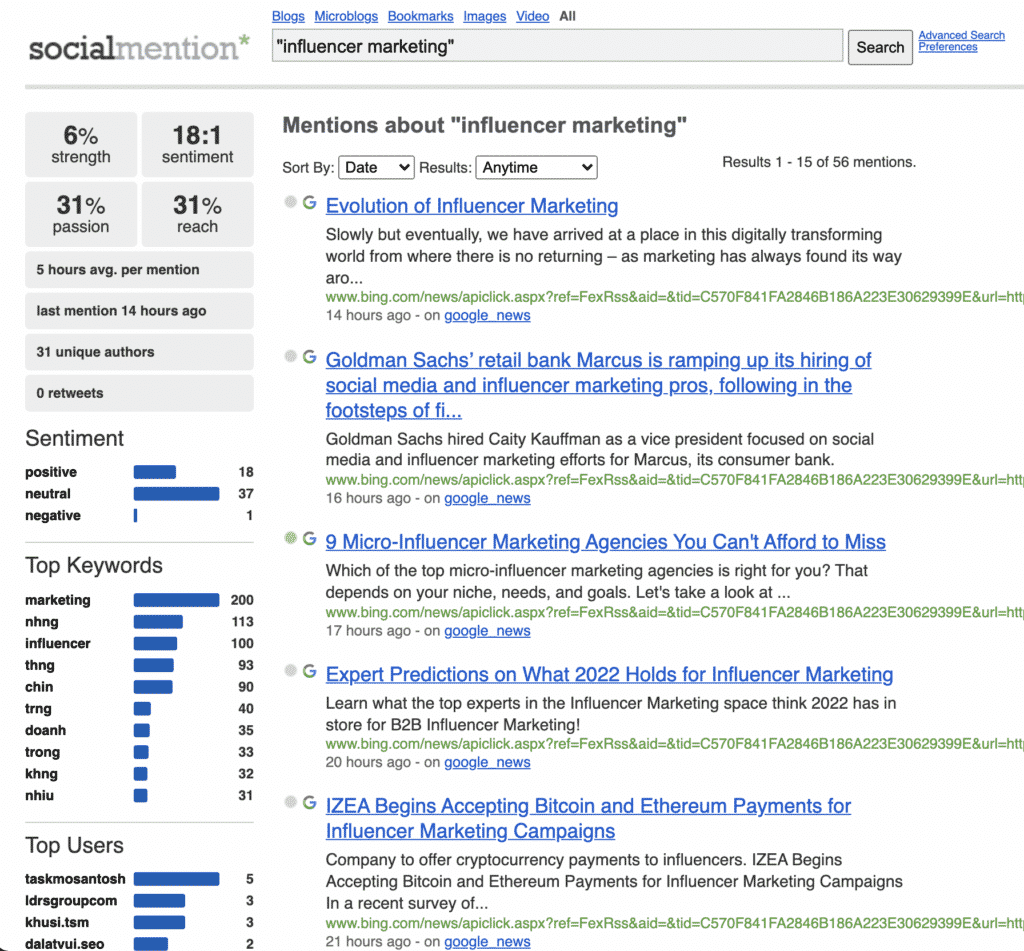
Task: Open the Advanced Search link
Action: pos(961,35)
